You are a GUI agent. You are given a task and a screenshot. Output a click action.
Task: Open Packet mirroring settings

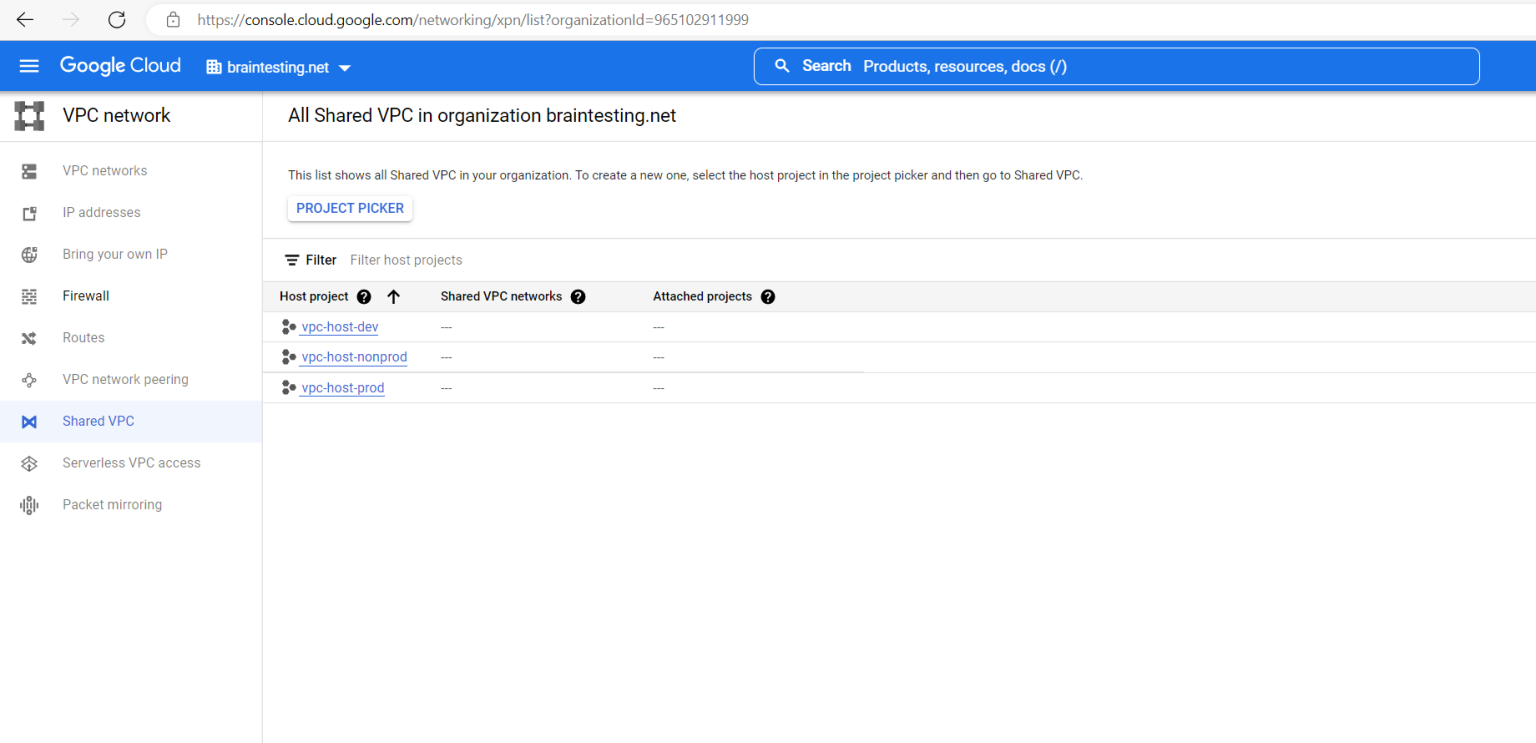(111, 504)
